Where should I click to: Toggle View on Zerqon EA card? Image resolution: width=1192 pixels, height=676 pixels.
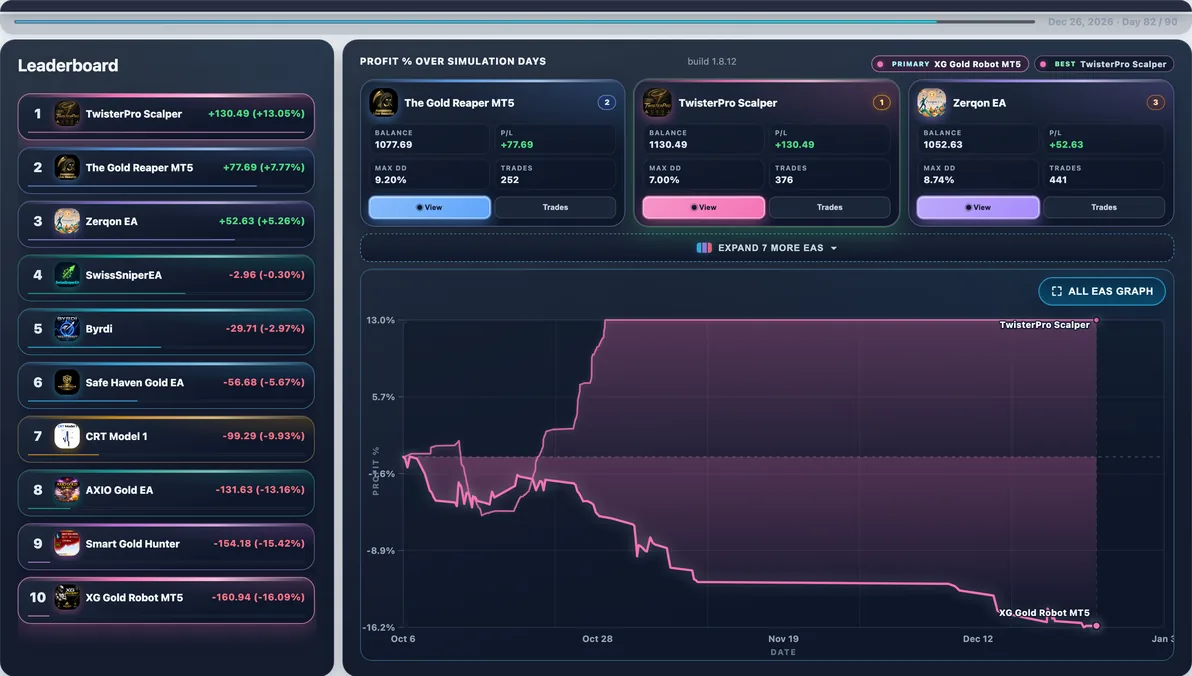[x=978, y=208]
